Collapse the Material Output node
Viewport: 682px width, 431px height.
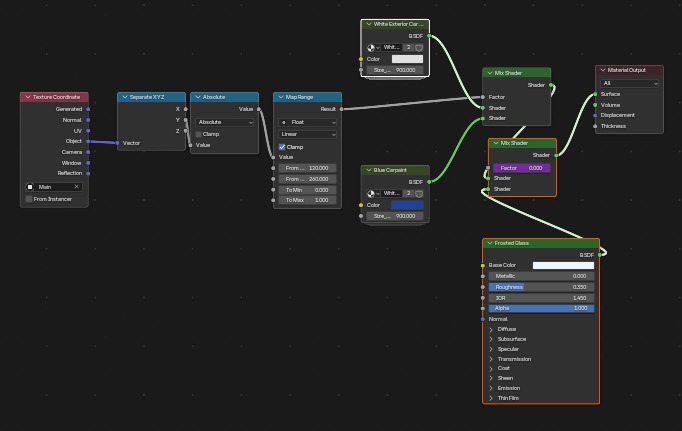click(603, 70)
